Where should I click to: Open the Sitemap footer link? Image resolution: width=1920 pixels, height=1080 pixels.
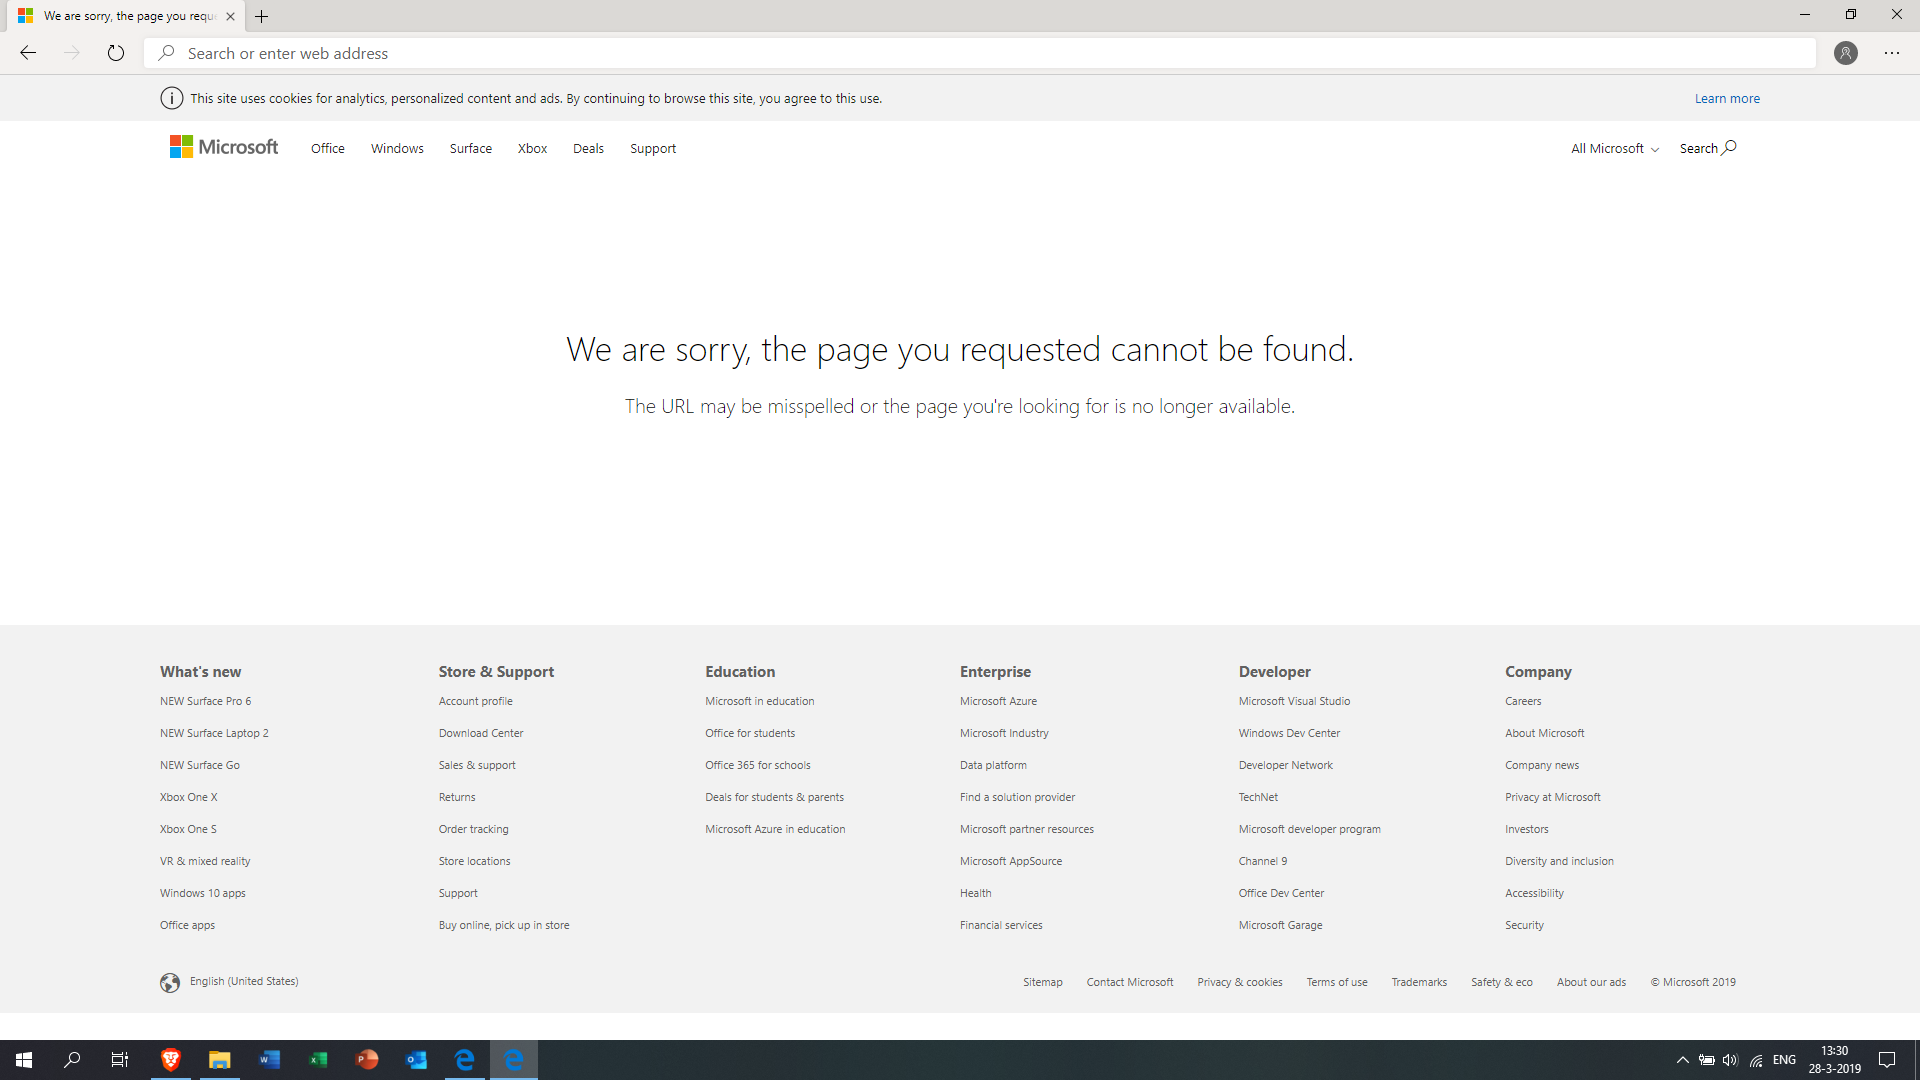tap(1042, 982)
